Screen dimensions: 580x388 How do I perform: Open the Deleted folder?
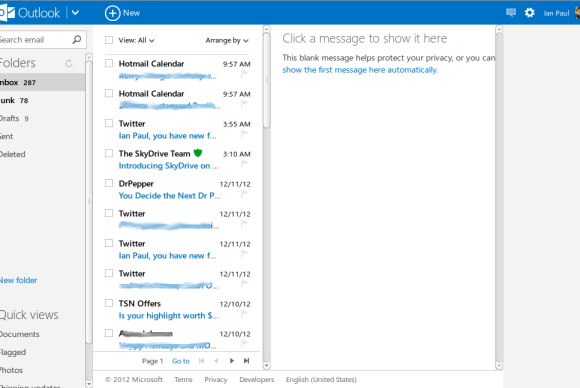[x=42, y=154]
